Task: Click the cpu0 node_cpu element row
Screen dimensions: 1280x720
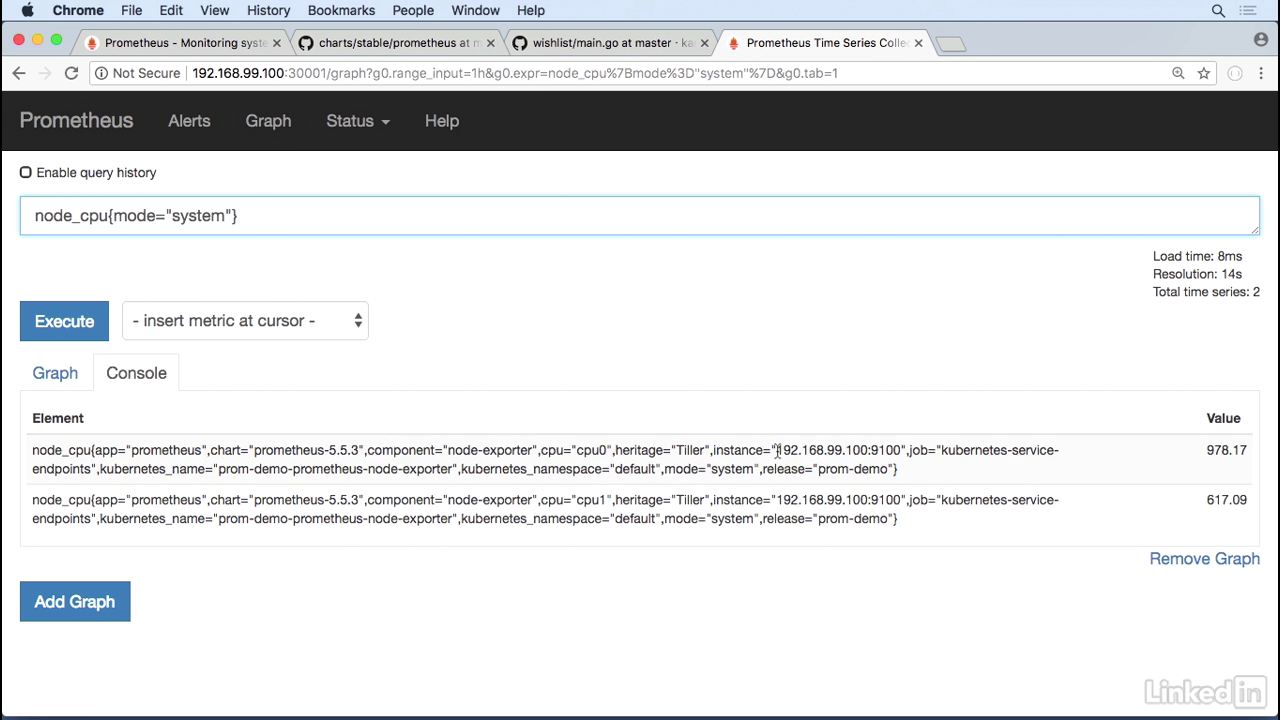Action: tap(640, 459)
